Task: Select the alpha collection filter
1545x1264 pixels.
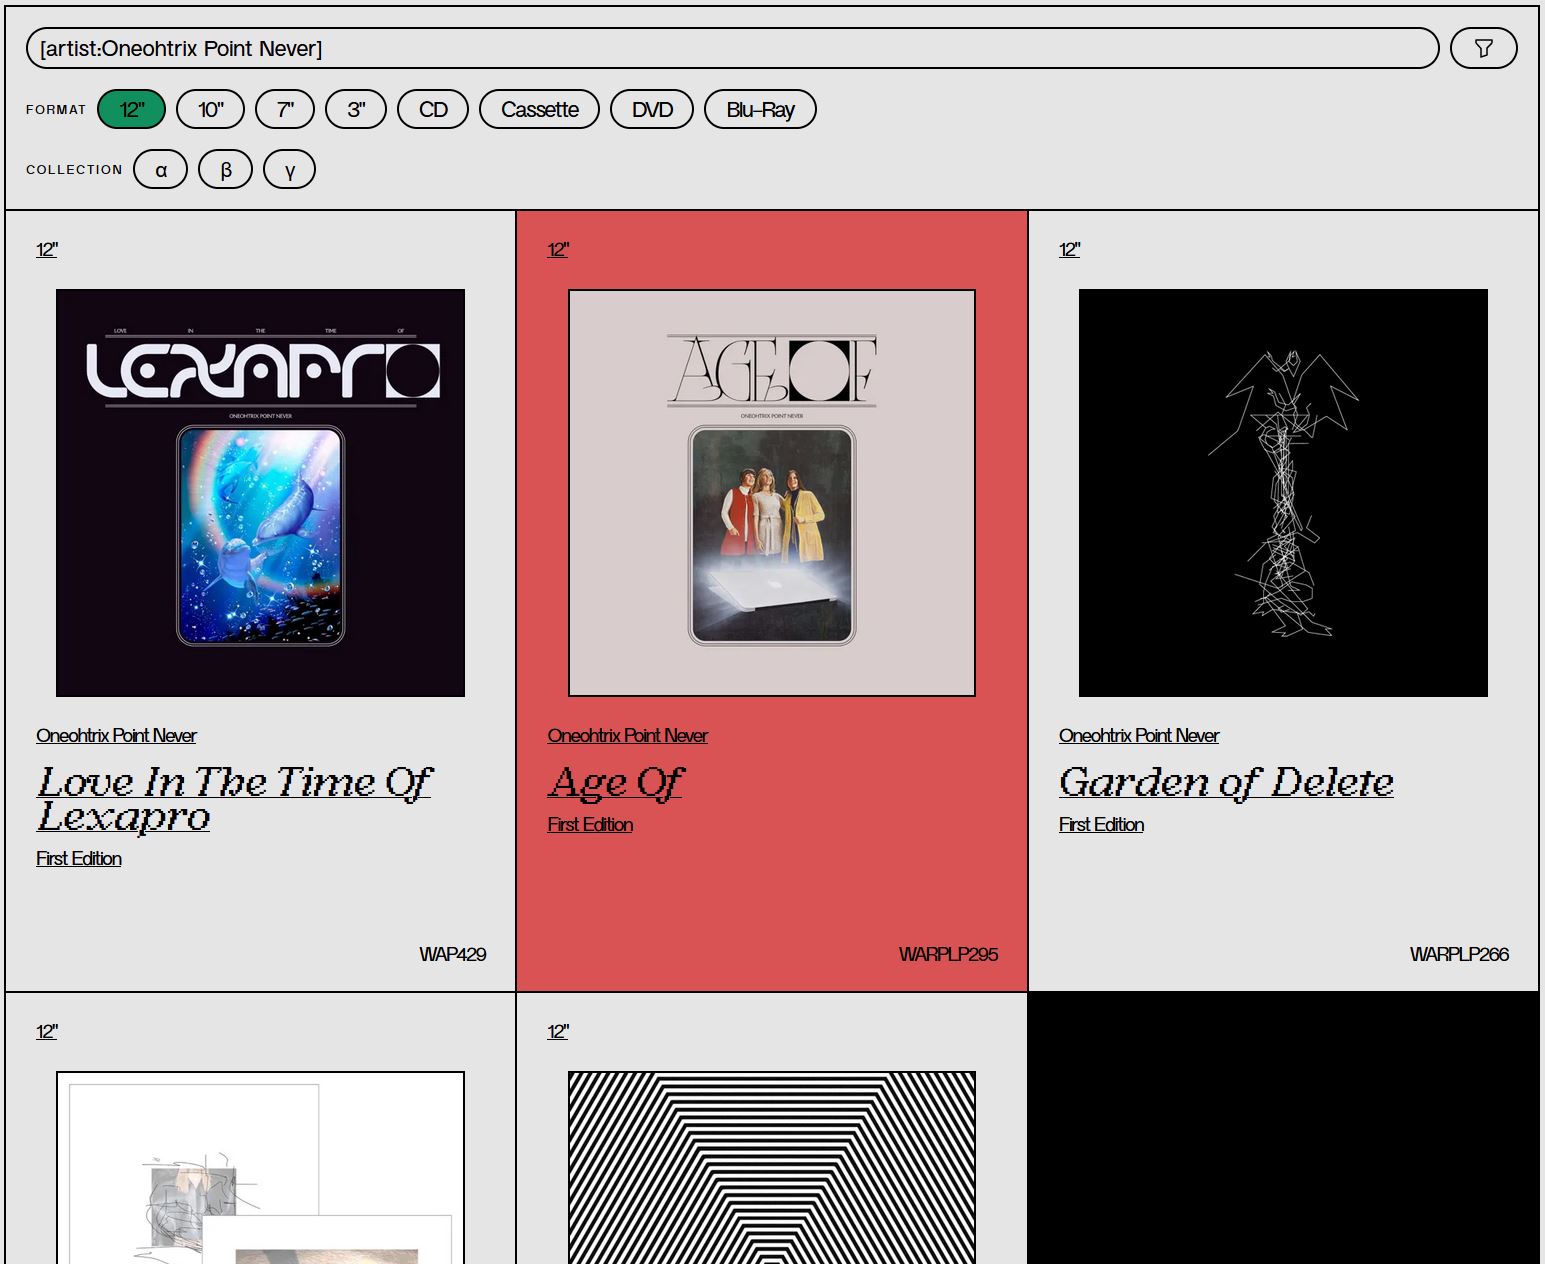Action: click(160, 169)
